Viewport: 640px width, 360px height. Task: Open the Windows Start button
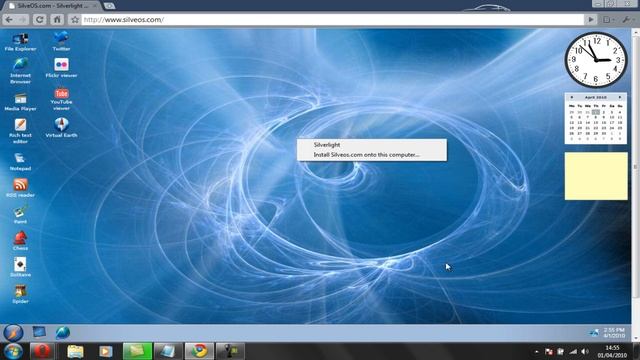tap(13, 351)
